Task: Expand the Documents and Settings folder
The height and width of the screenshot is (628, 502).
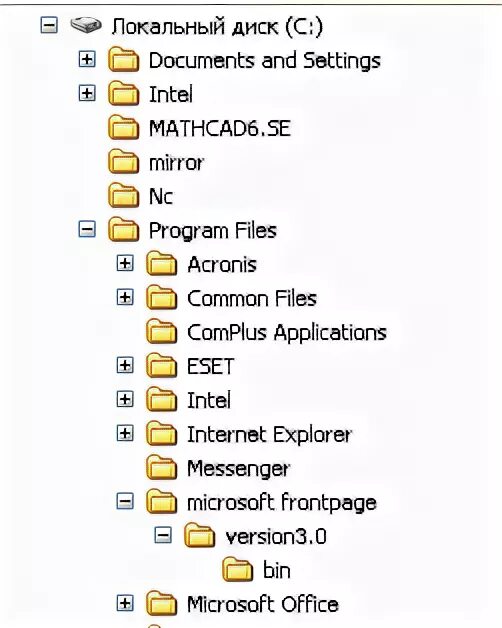Action: [x=87, y=60]
